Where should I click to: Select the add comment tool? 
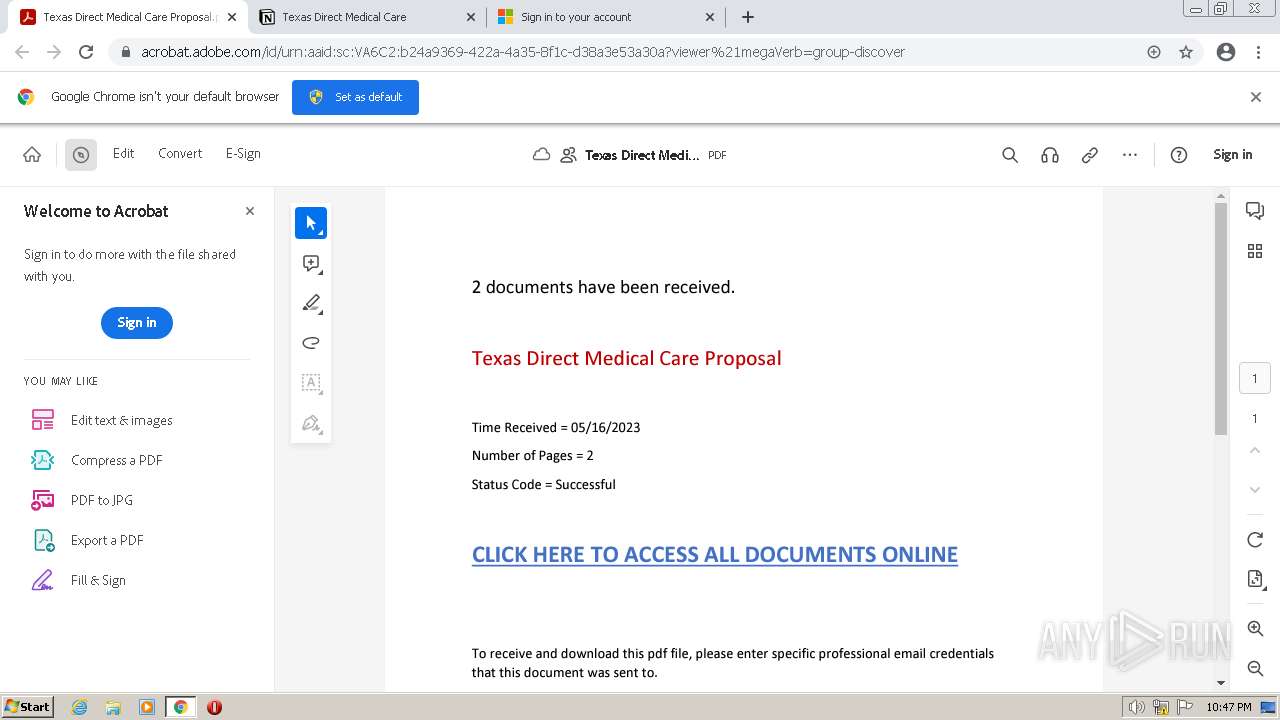pyautogui.click(x=311, y=263)
